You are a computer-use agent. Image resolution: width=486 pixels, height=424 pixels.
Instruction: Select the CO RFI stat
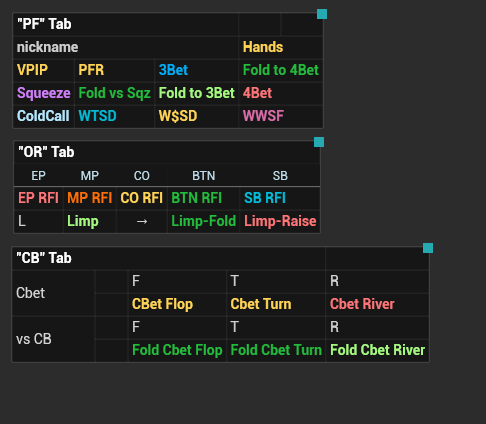142,198
